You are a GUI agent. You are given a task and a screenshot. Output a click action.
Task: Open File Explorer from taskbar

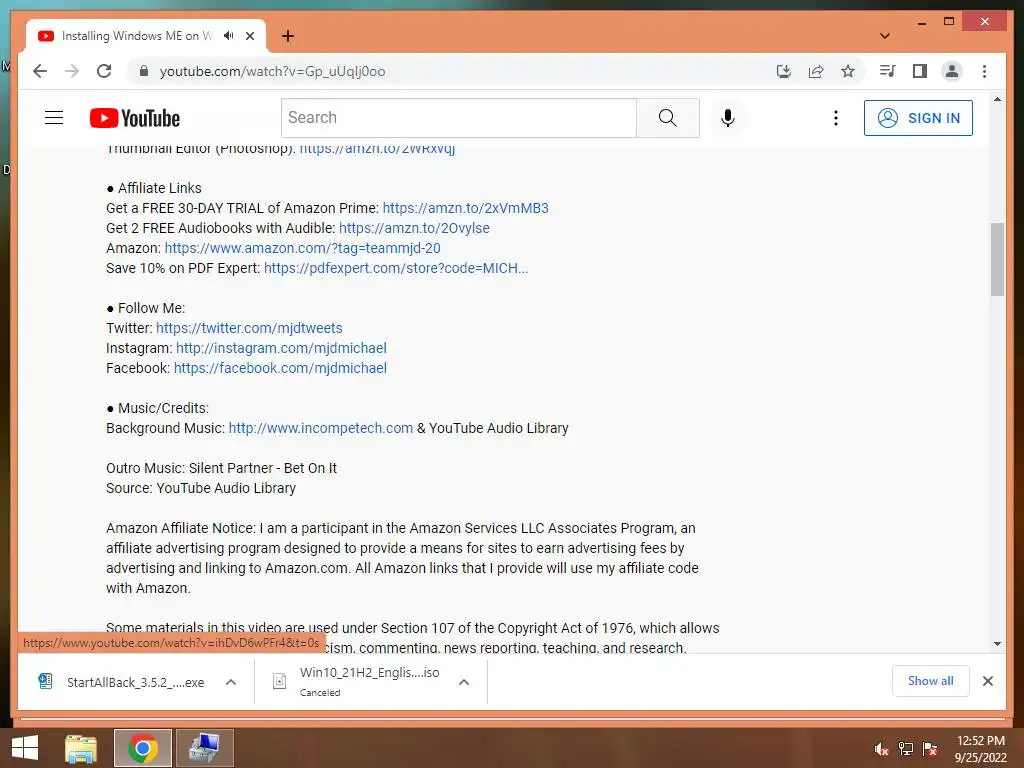click(81, 748)
